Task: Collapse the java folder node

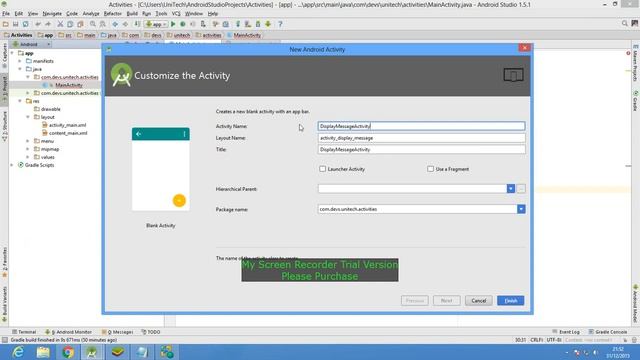Action: 20,69
